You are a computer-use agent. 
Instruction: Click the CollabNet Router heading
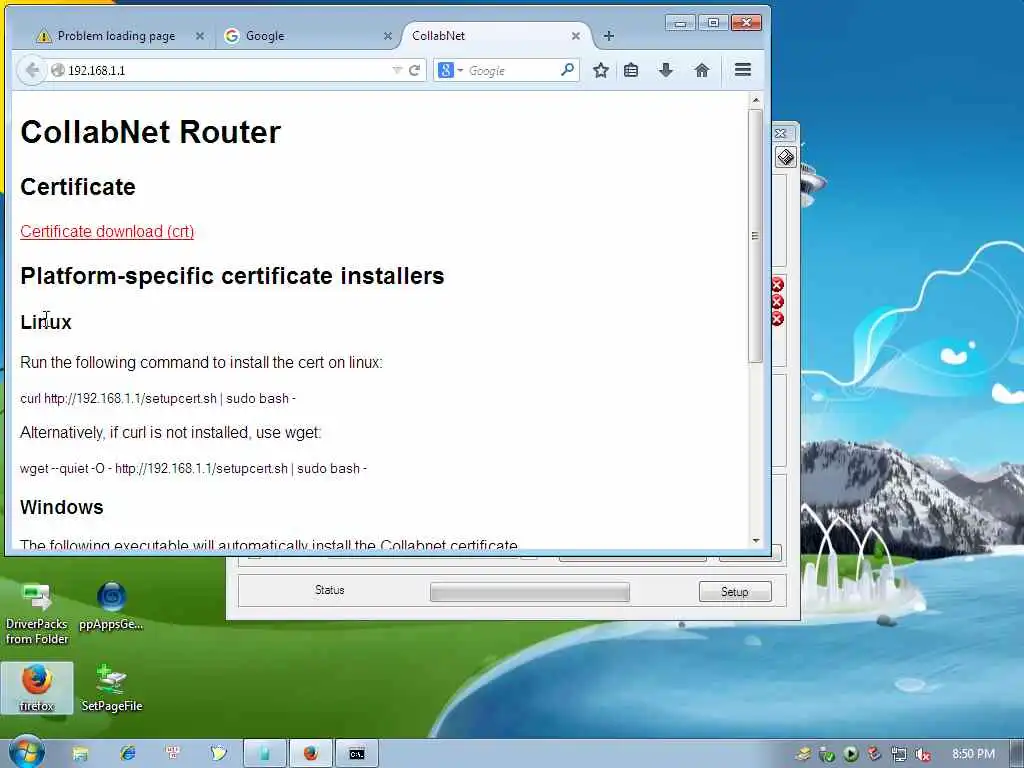pos(150,132)
